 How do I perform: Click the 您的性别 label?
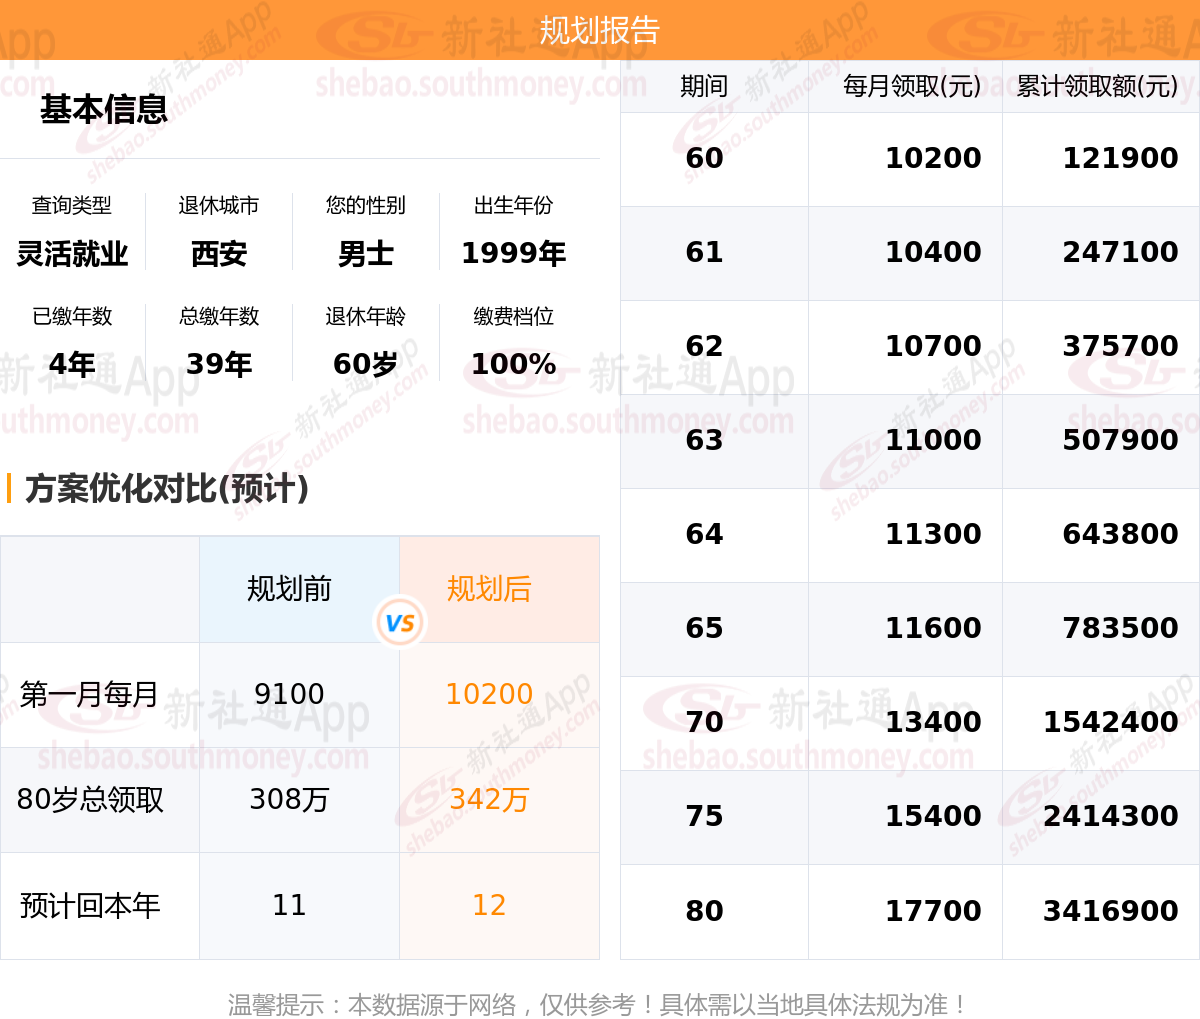pyautogui.click(x=366, y=205)
